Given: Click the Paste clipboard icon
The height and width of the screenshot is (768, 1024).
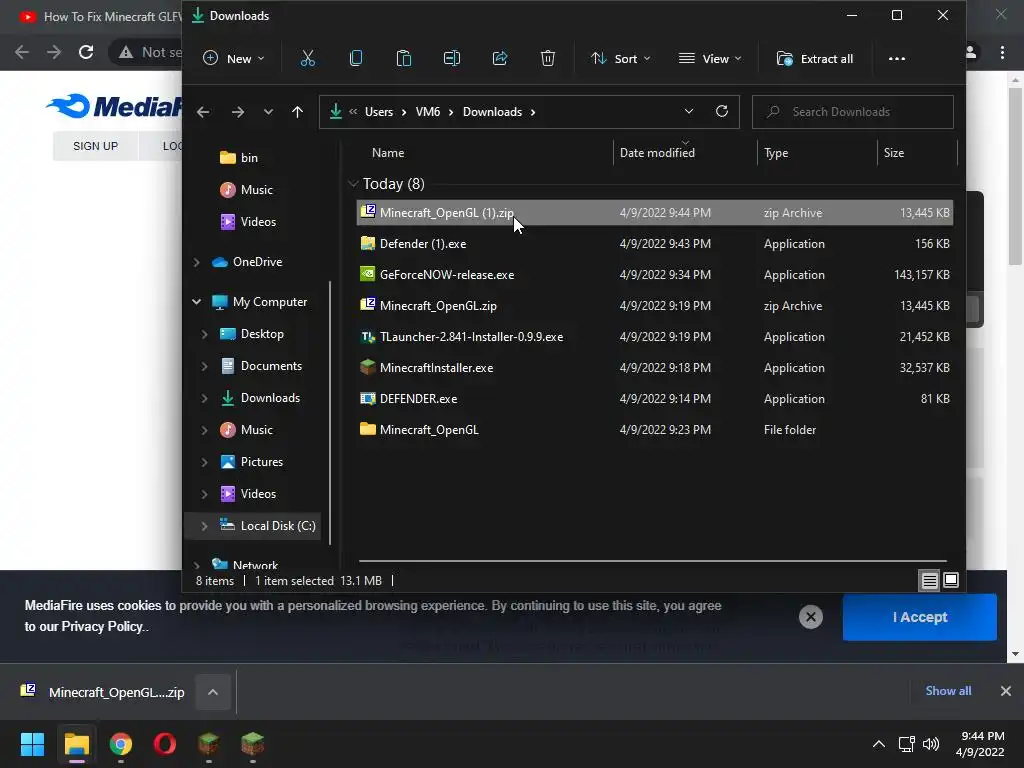Looking at the screenshot, I should pos(404,59).
